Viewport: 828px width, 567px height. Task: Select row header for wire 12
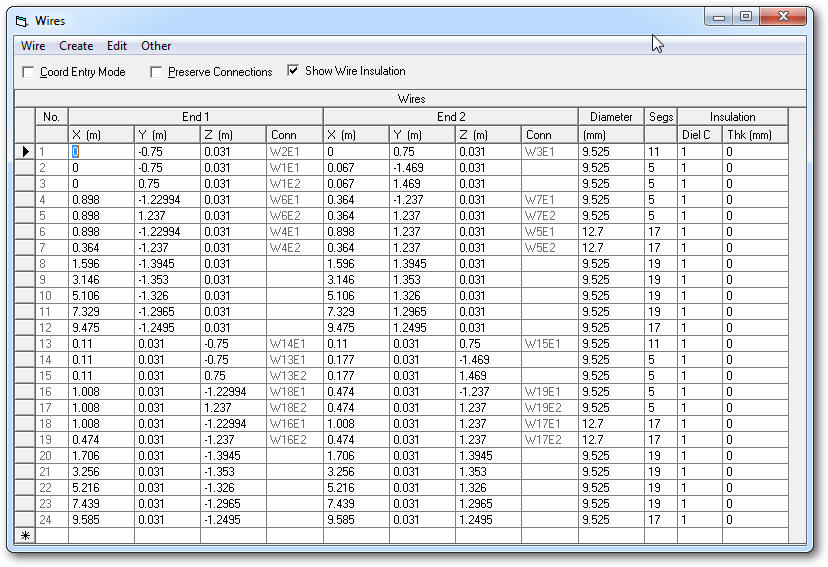[x=25, y=328]
